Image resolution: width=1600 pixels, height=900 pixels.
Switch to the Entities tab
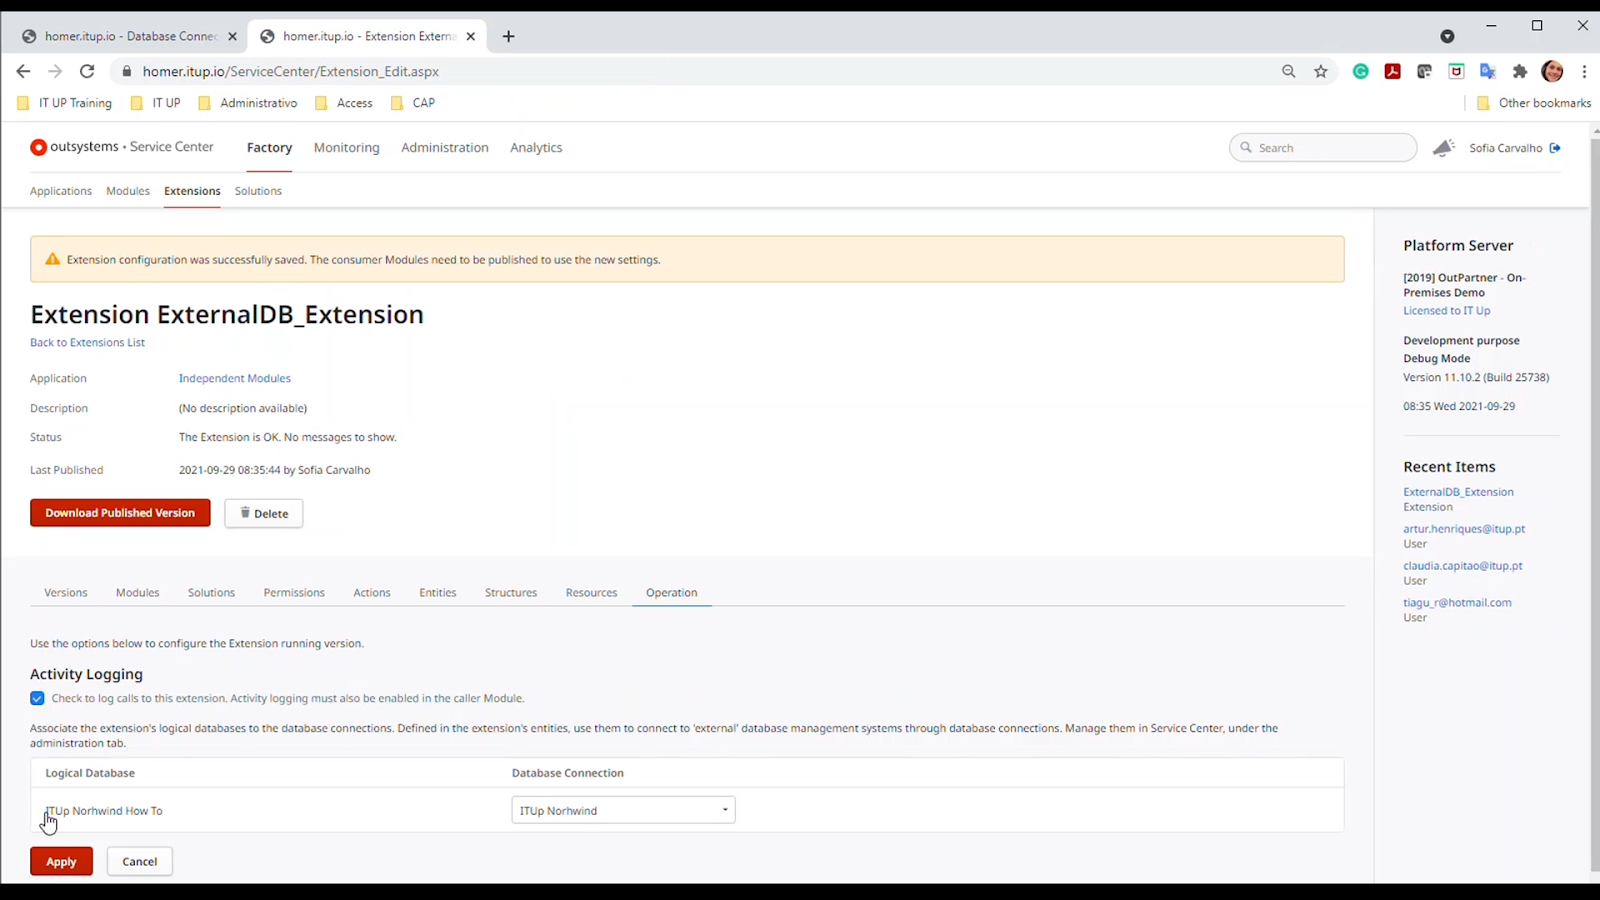[438, 592]
